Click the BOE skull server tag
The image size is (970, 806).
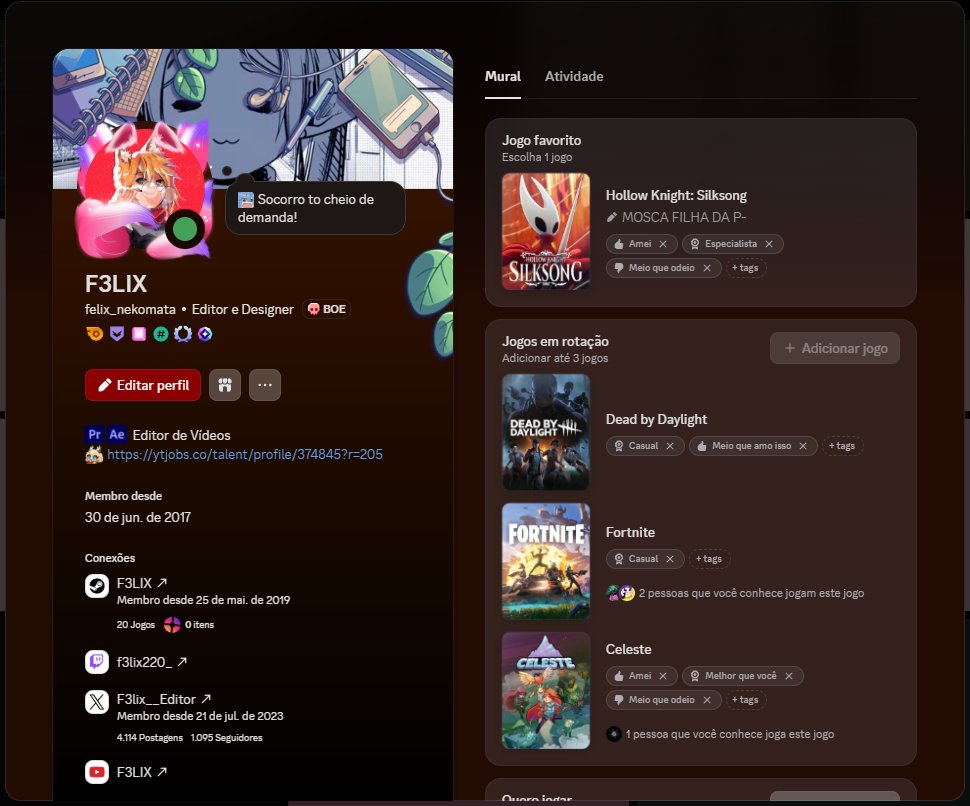pyautogui.click(x=327, y=309)
